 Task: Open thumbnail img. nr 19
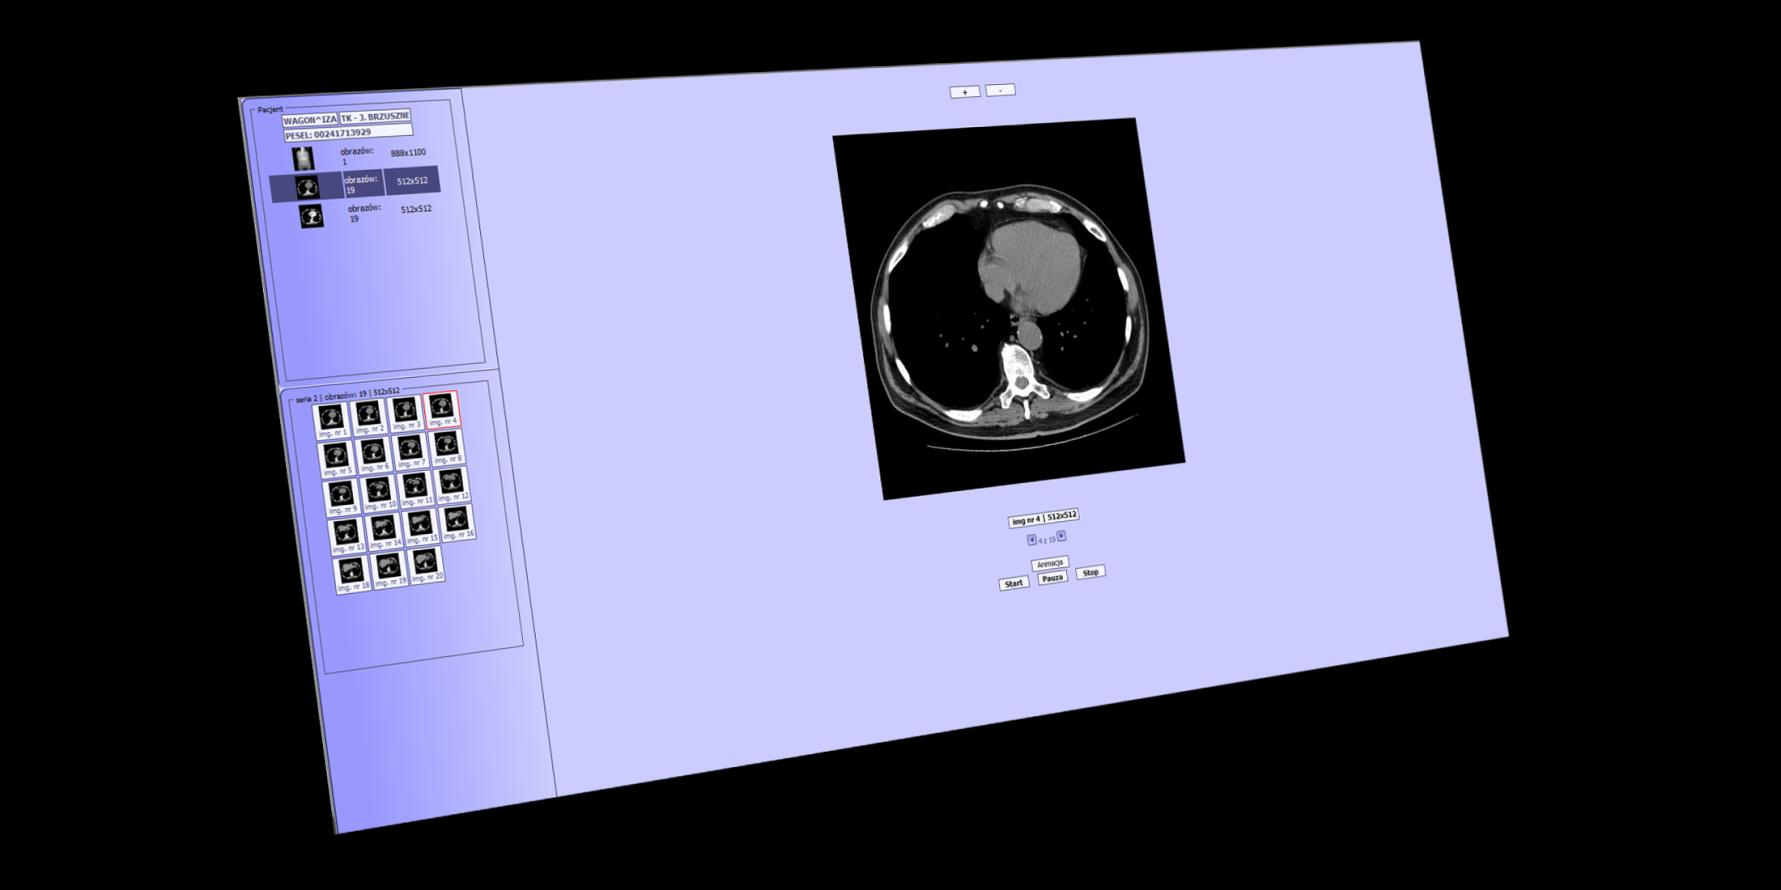(389, 569)
